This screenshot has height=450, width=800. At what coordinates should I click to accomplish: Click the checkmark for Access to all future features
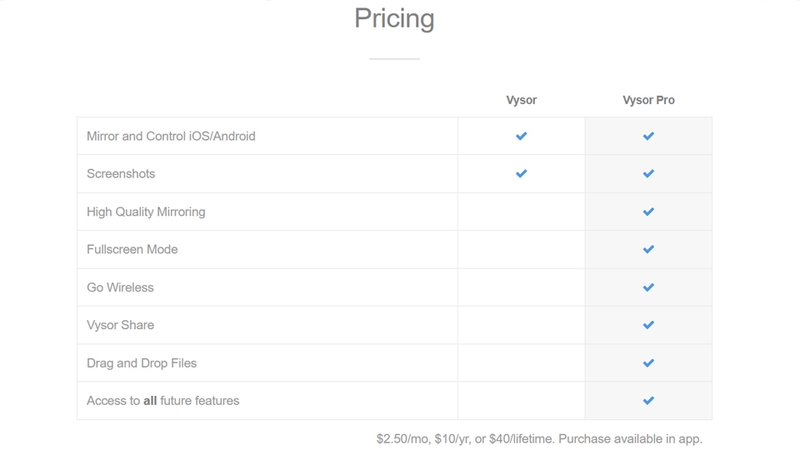[648, 401]
